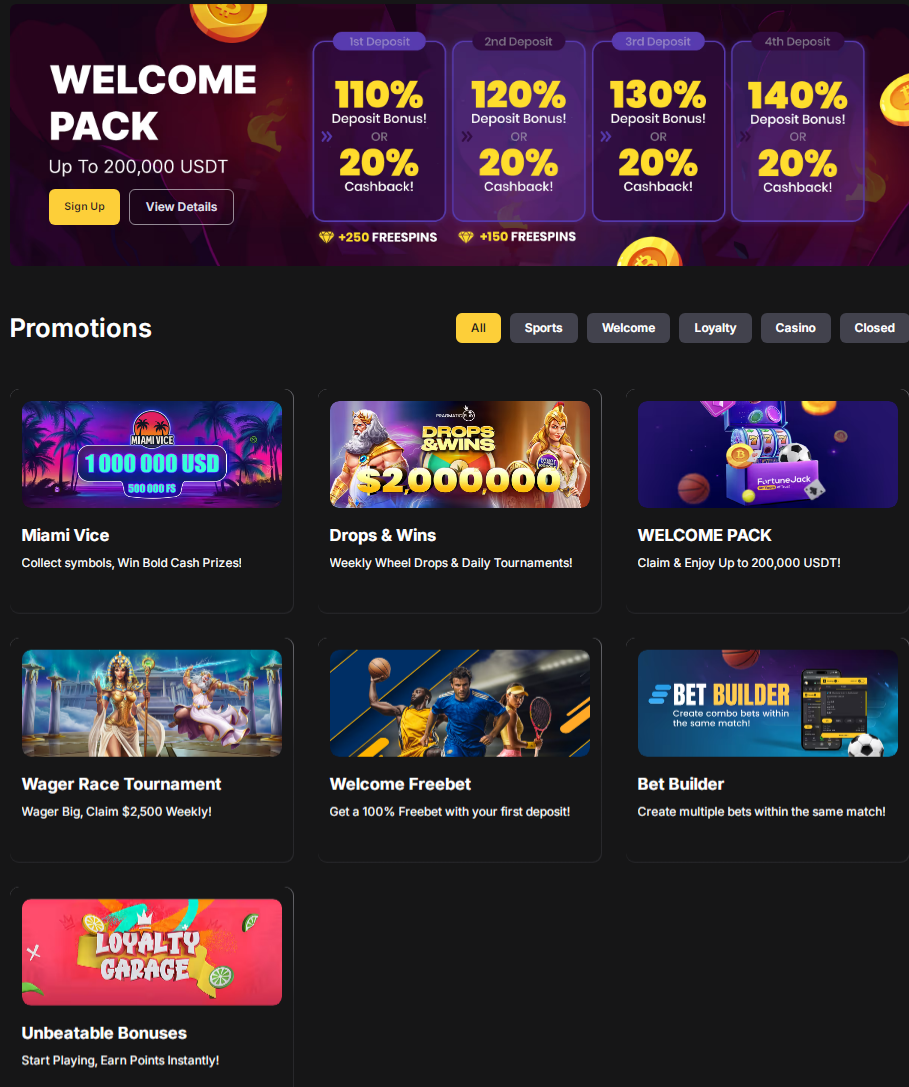Screen dimensions: 909x1087
Task: Click the 4th Deposit 140% bonus card
Action: coord(797,131)
